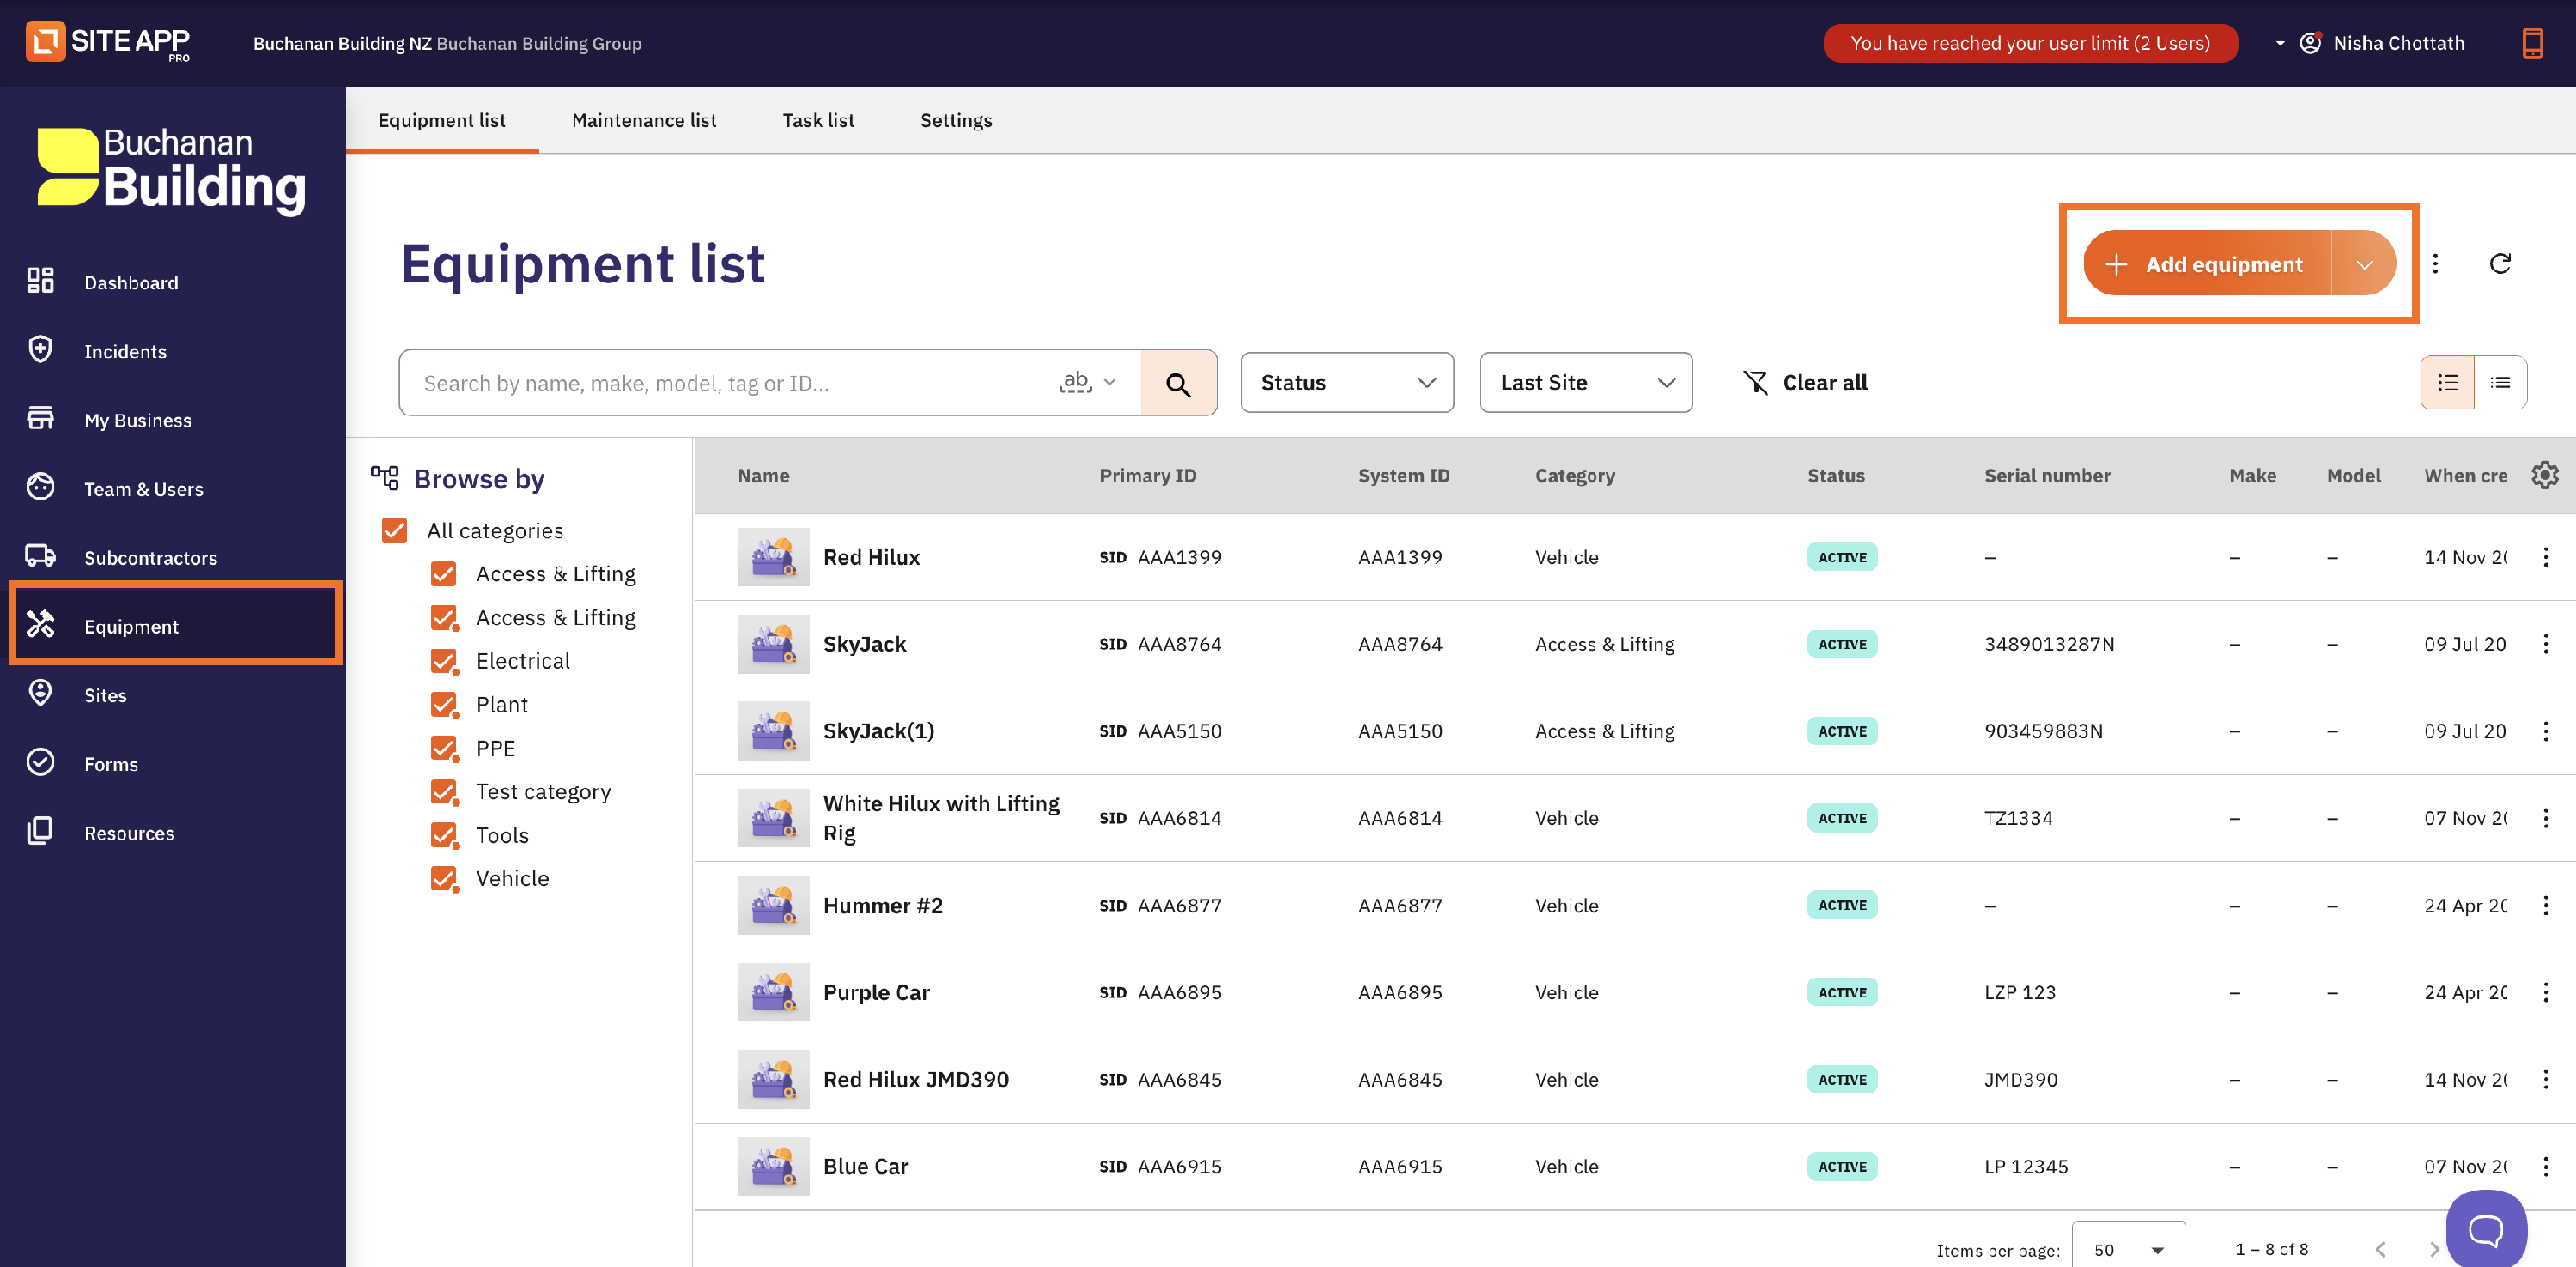
Task: Click Buchanan Building NZ company name
Action: (x=342, y=43)
